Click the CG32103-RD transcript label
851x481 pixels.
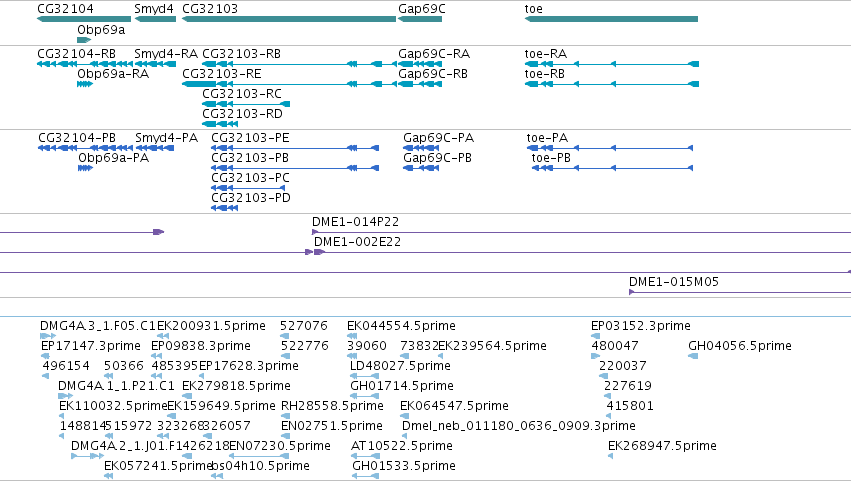(243, 114)
